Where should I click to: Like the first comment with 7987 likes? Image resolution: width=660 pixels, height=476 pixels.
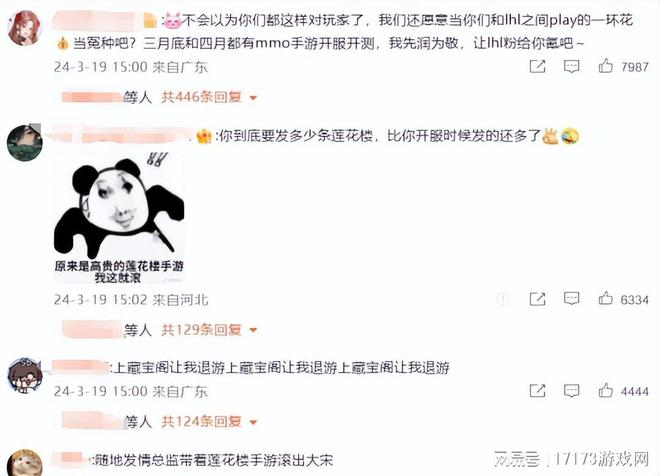(x=605, y=66)
